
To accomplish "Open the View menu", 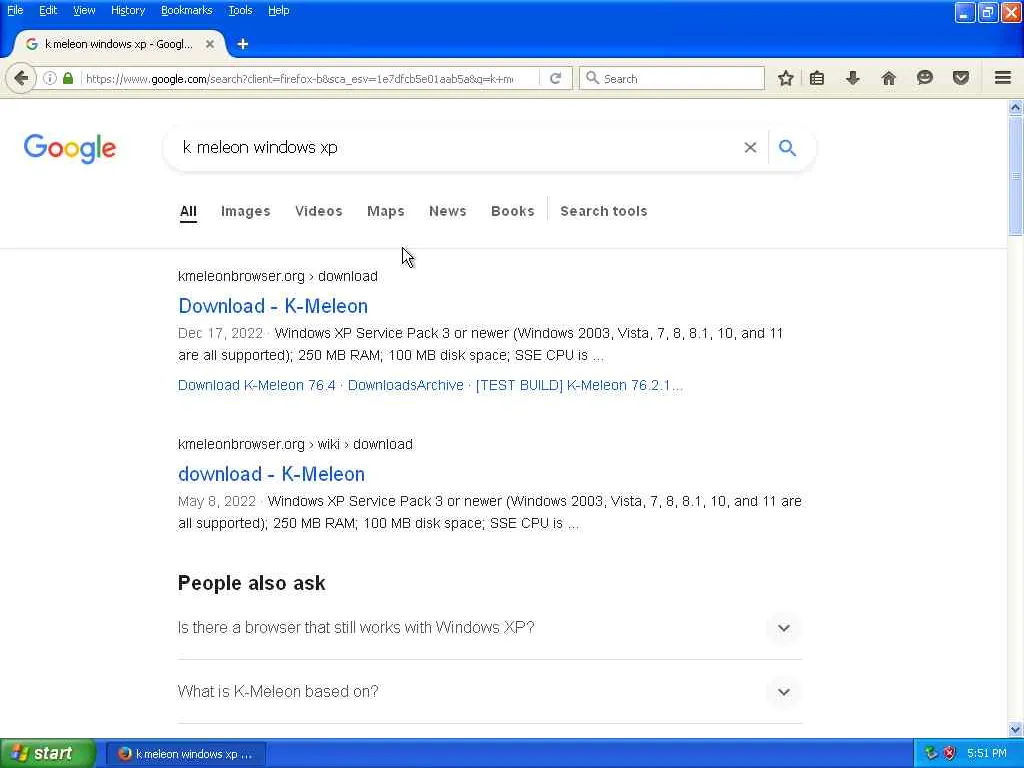I will click(x=84, y=10).
